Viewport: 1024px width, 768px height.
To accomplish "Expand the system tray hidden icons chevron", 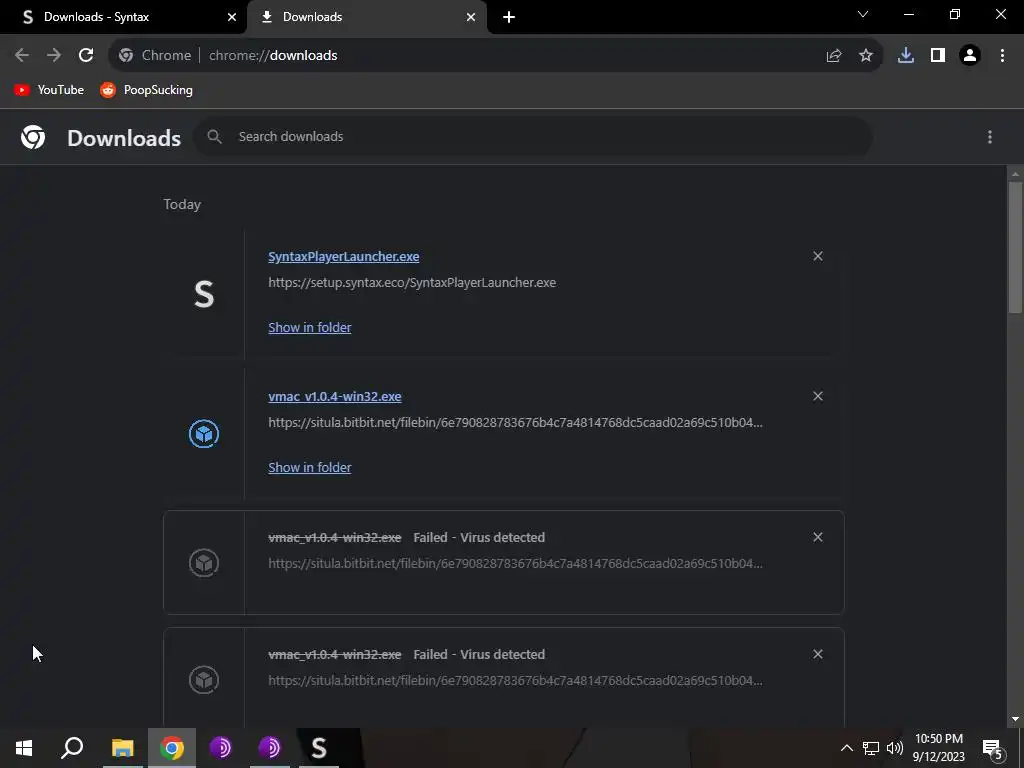I will 846,748.
